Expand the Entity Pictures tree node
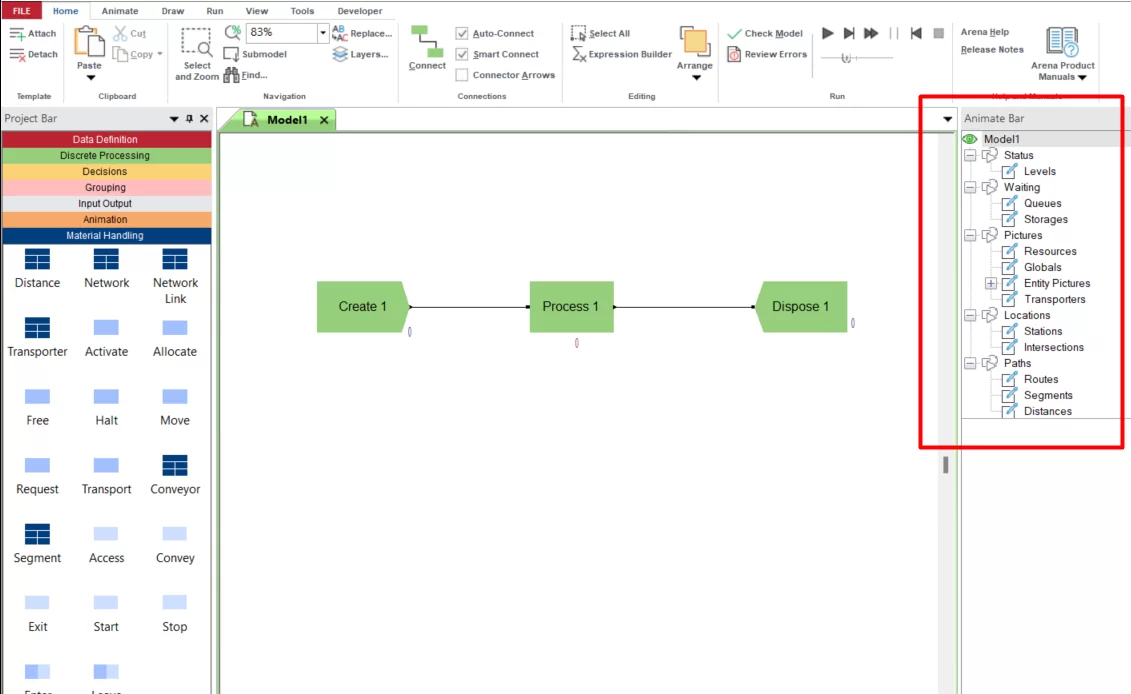 coord(991,284)
